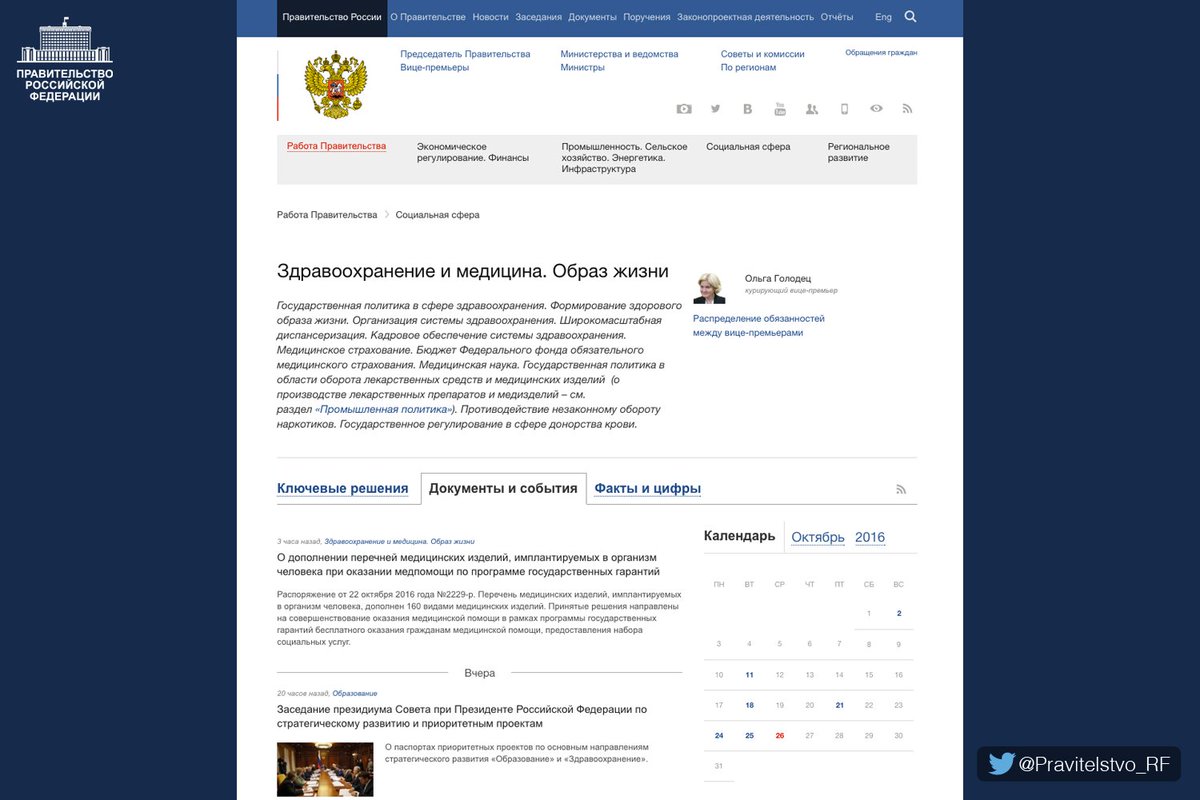Select Социальная сфера in section bar

click(748, 147)
